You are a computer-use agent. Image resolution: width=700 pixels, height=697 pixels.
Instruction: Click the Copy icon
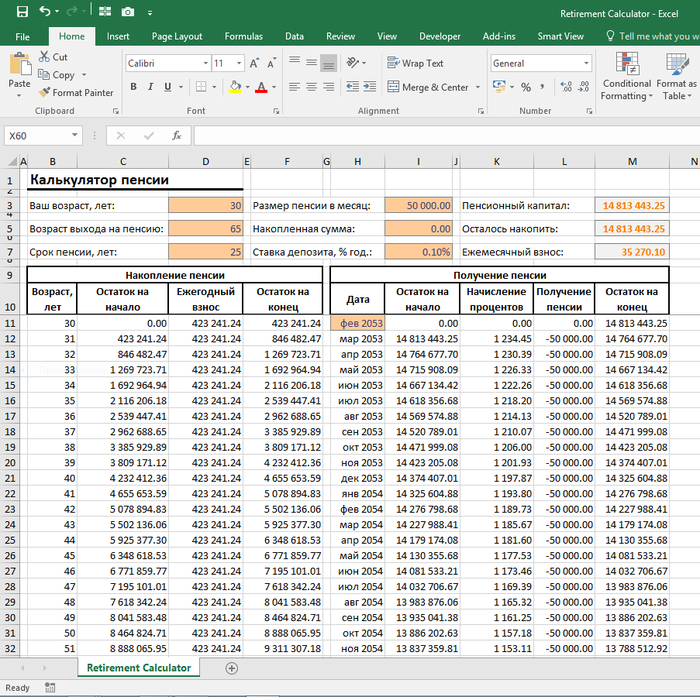pyautogui.click(x=44, y=75)
